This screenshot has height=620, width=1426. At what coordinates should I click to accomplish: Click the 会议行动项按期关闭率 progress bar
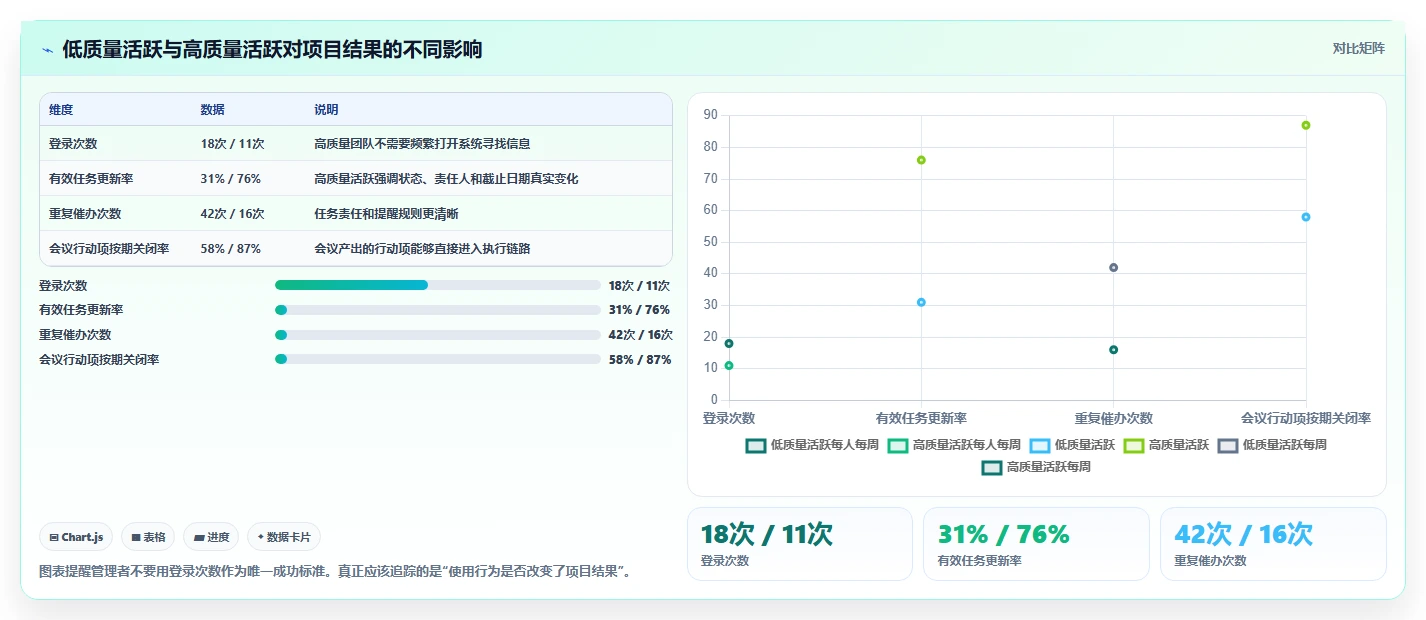[438, 359]
